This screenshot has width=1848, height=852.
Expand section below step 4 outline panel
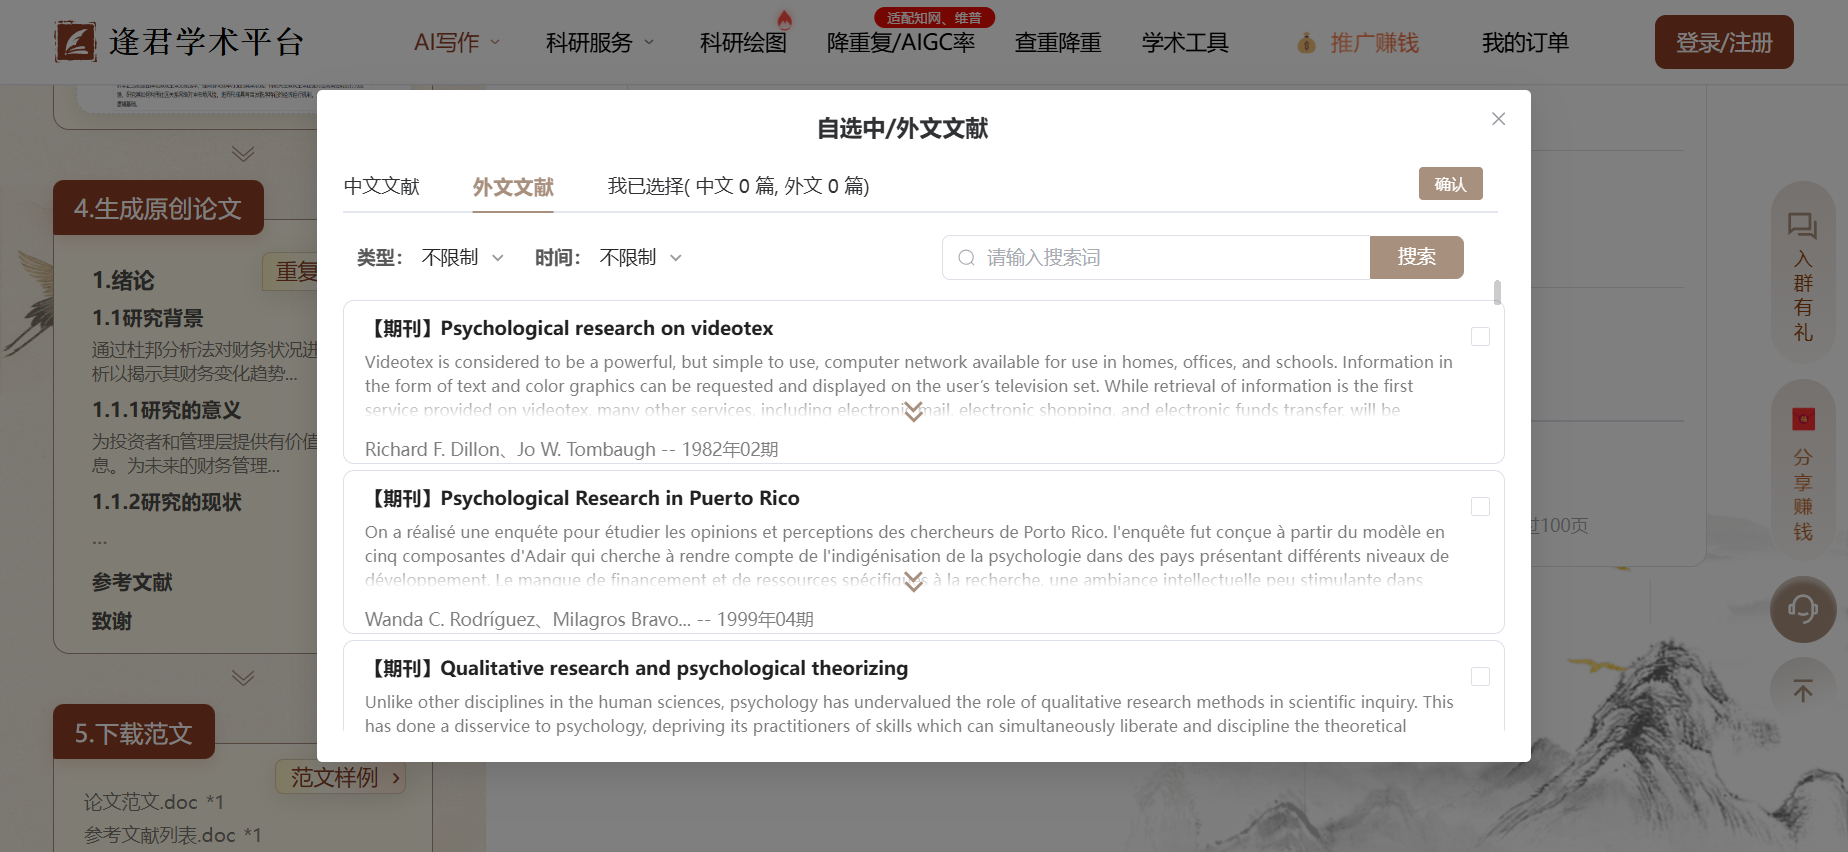click(243, 678)
